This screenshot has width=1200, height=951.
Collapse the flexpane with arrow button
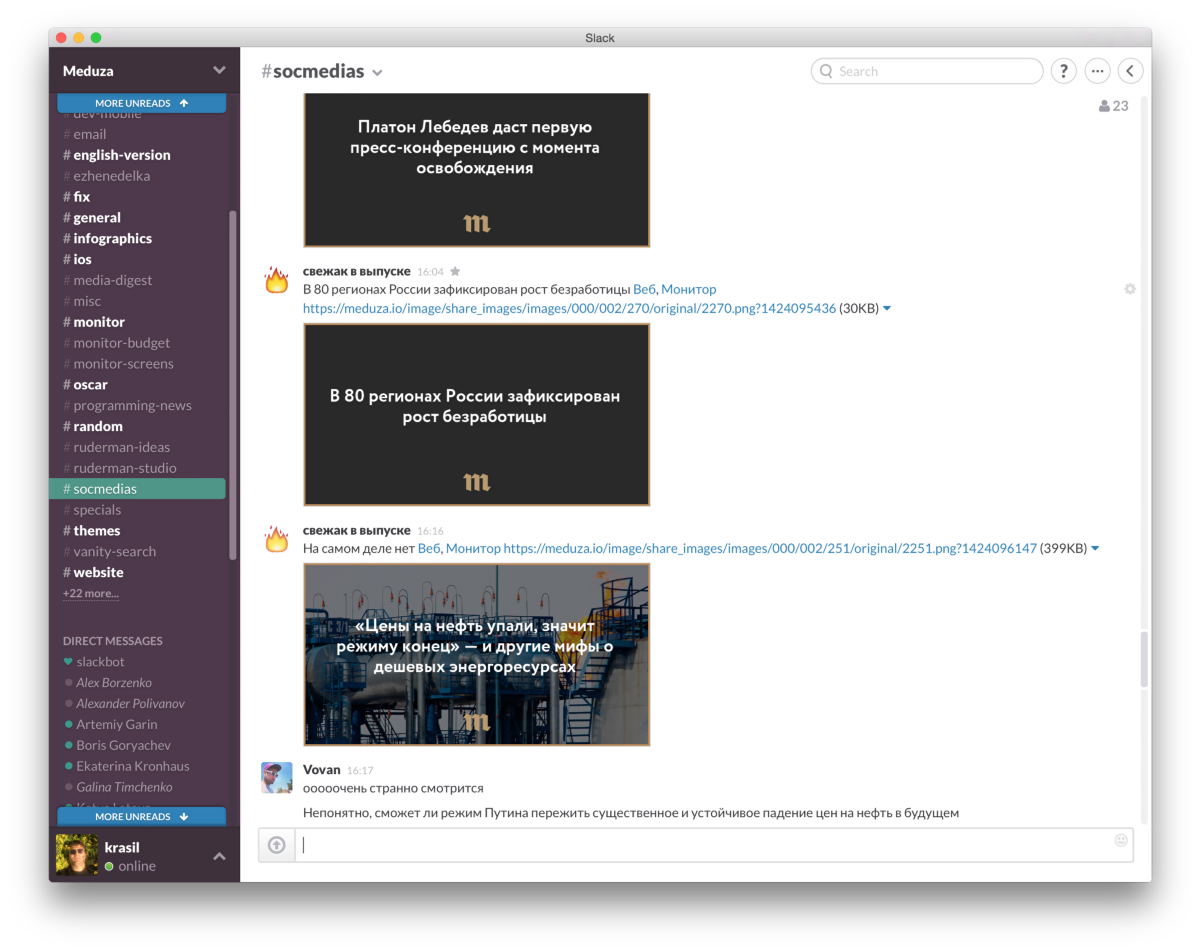(x=1130, y=71)
